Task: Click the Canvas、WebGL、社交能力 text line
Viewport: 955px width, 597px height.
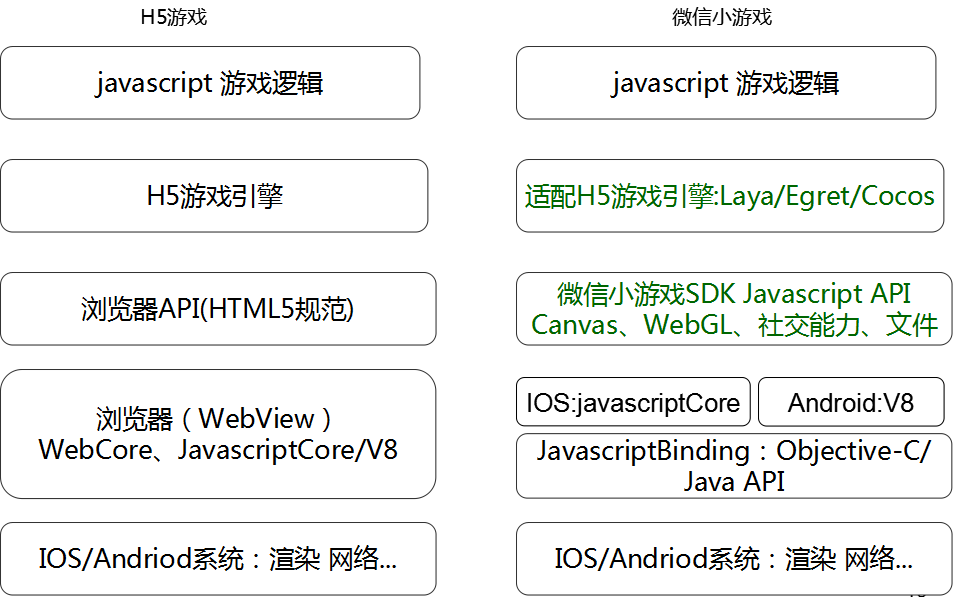Action: coord(734,324)
